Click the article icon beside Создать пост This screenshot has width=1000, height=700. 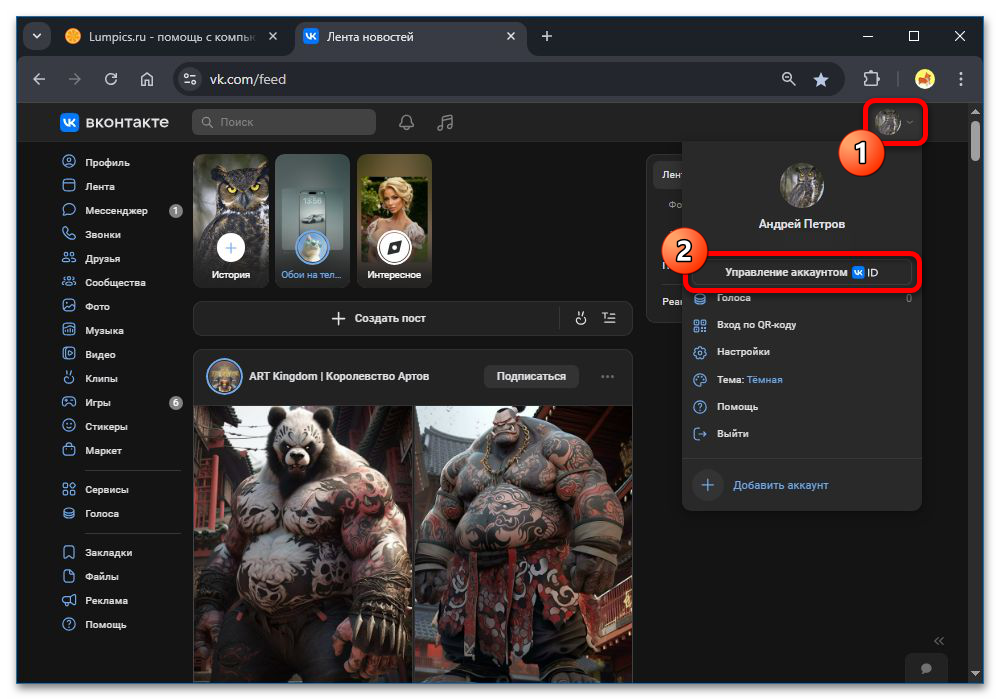[x=609, y=318]
